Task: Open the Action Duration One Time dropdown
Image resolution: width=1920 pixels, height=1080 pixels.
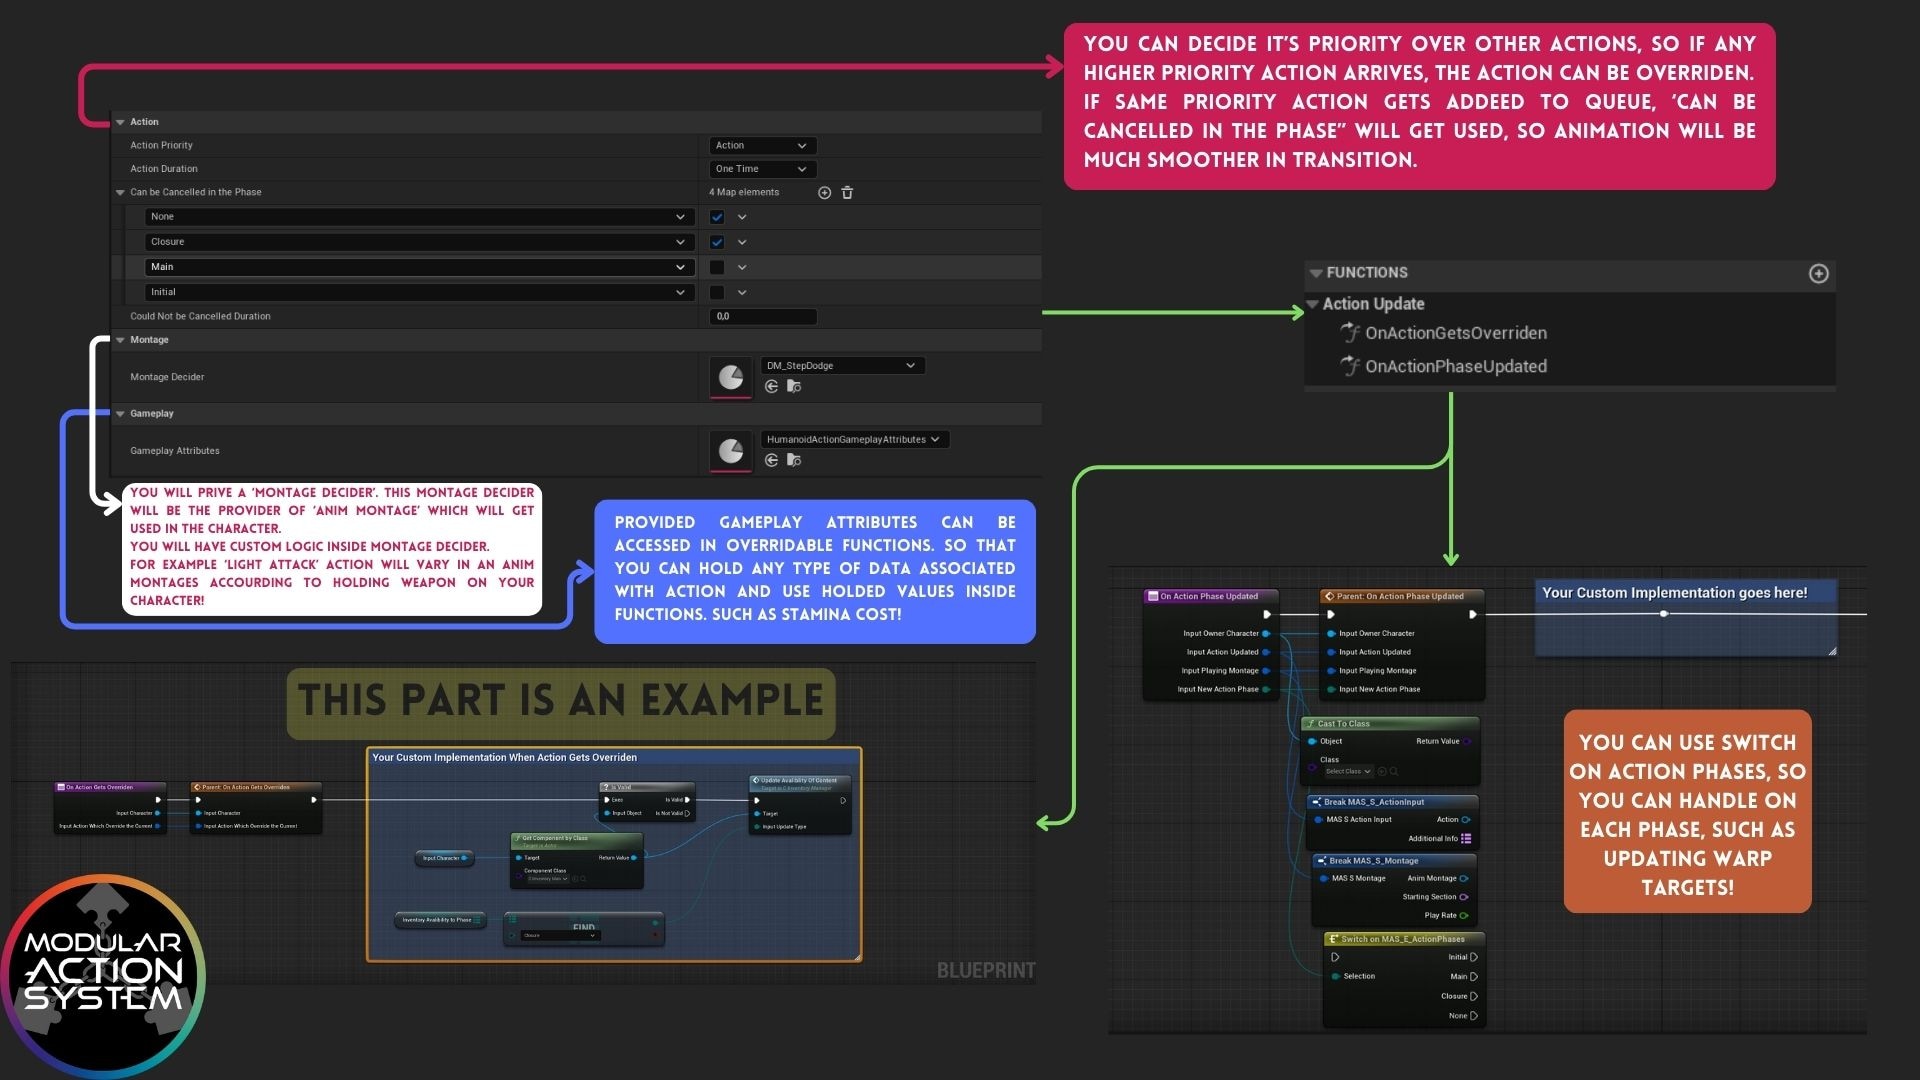Action: click(x=762, y=168)
